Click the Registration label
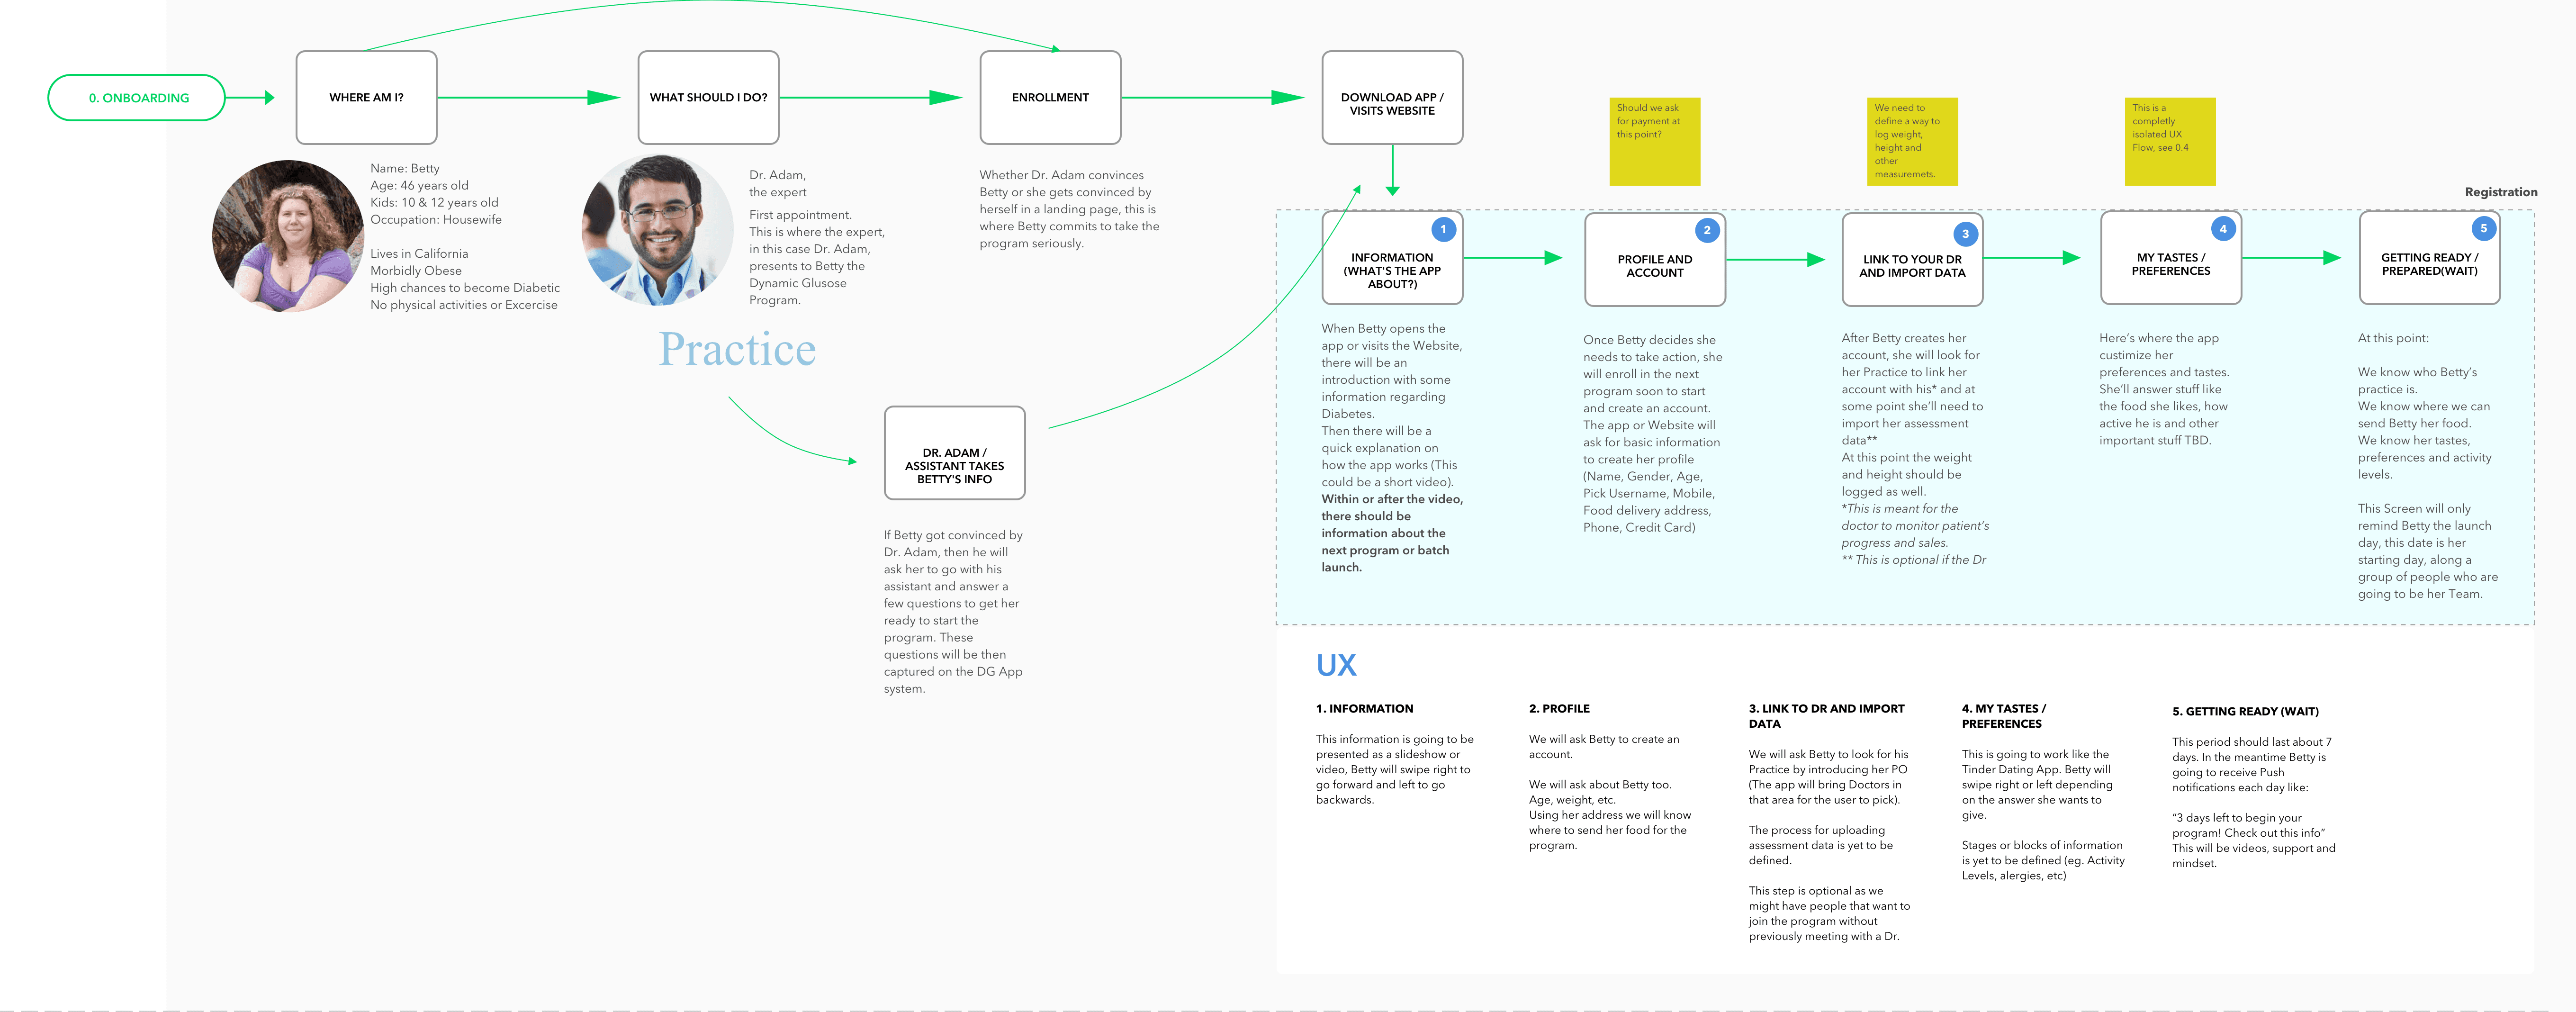Screen dimensions: 2576x1012 (2500, 192)
